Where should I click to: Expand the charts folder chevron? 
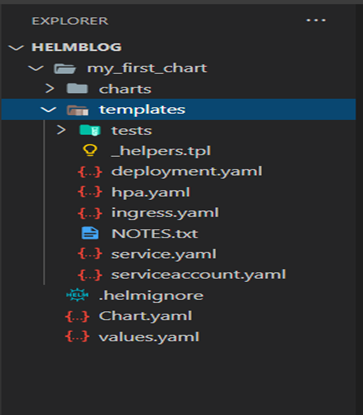50,89
